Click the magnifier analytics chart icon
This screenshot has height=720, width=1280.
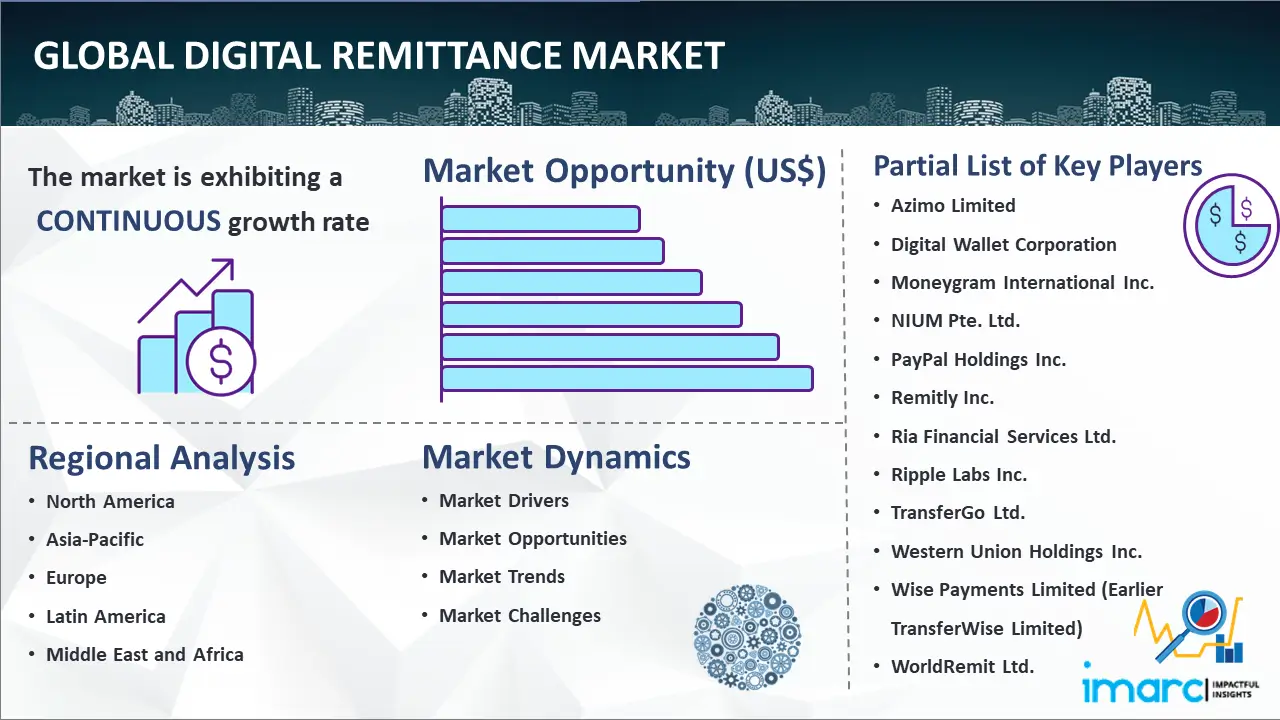(x=1190, y=627)
